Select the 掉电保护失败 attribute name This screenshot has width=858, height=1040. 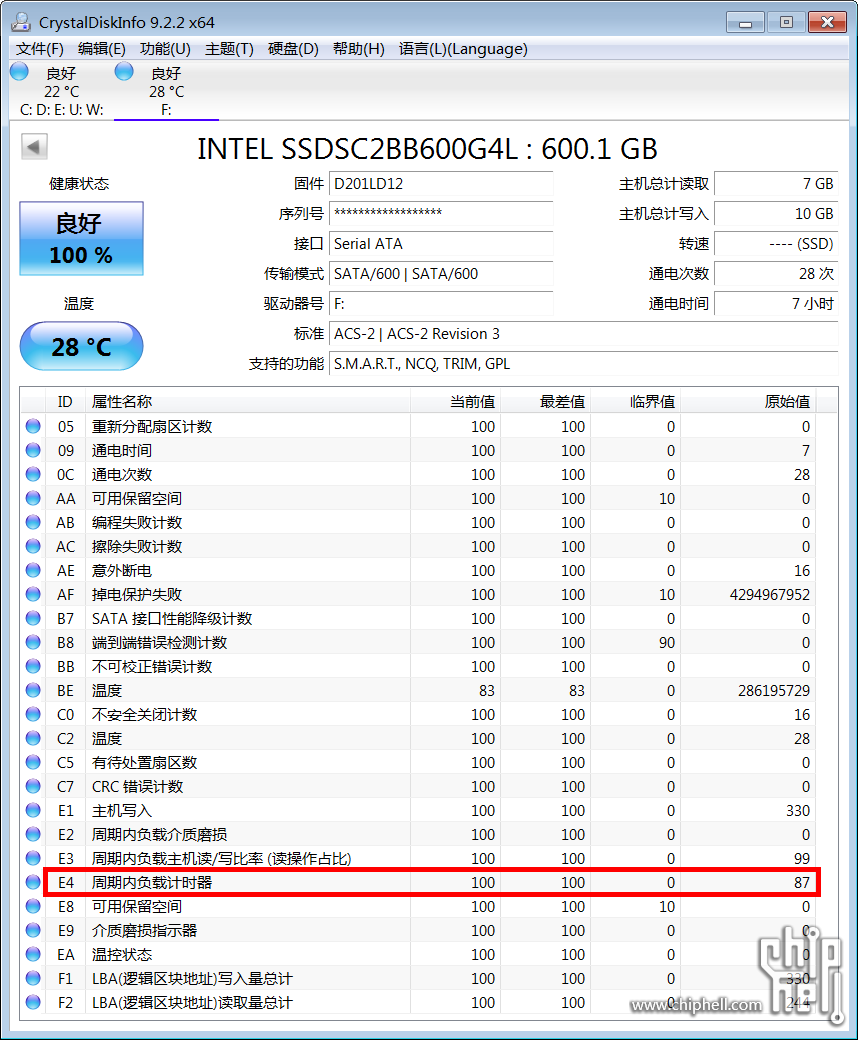tap(137, 594)
